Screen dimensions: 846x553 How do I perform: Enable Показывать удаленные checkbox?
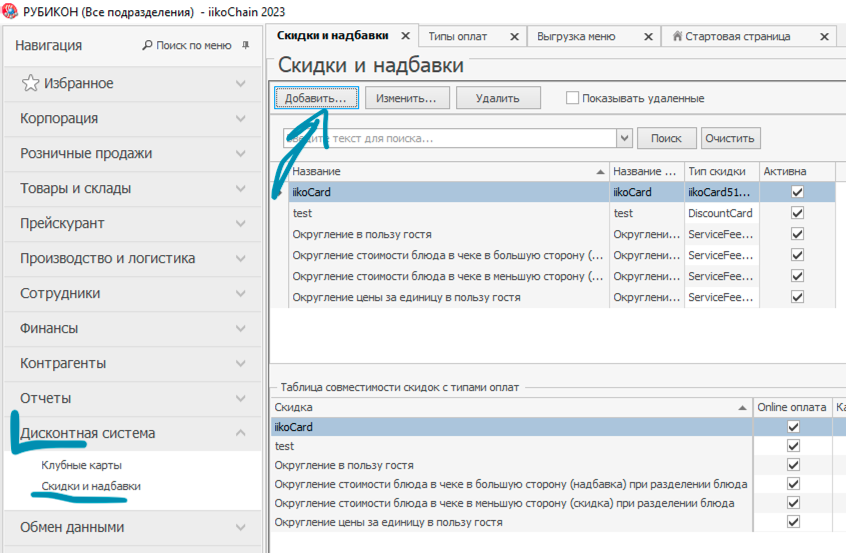pos(573,98)
